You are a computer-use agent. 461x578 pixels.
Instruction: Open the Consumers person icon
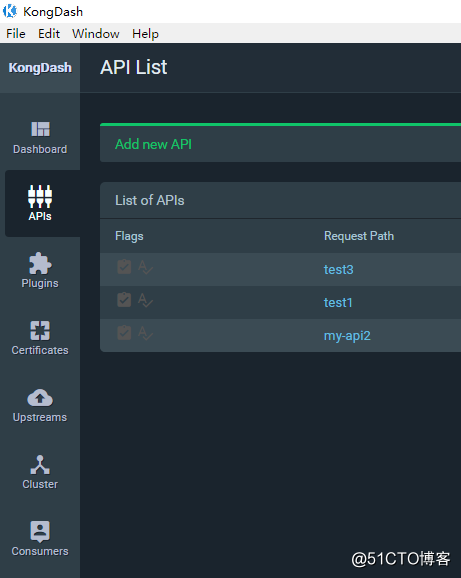click(40, 532)
